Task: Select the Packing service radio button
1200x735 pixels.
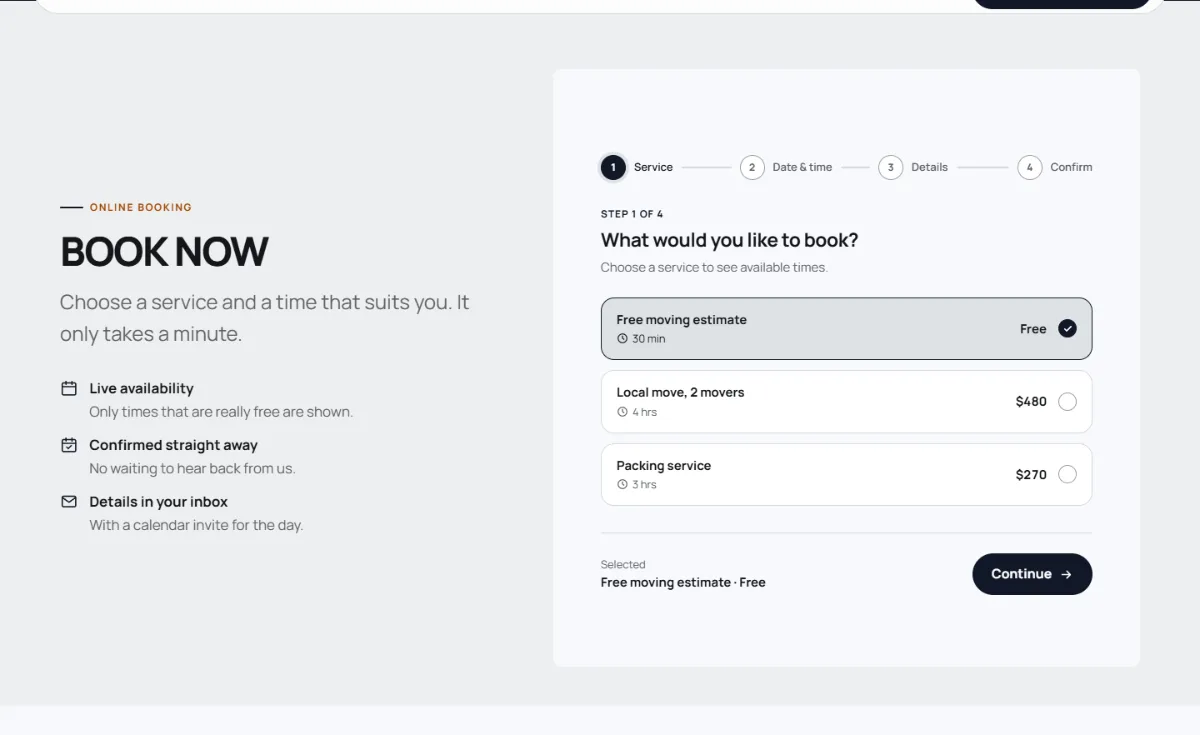Action: tap(1067, 474)
